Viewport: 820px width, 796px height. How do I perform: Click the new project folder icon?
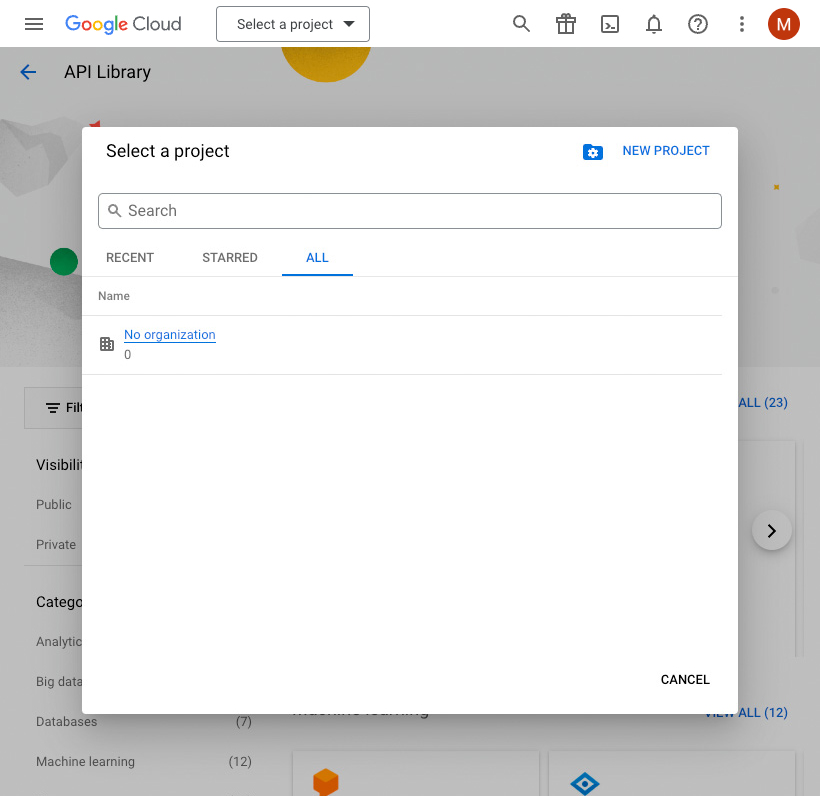pyautogui.click(x=593, y=152)
